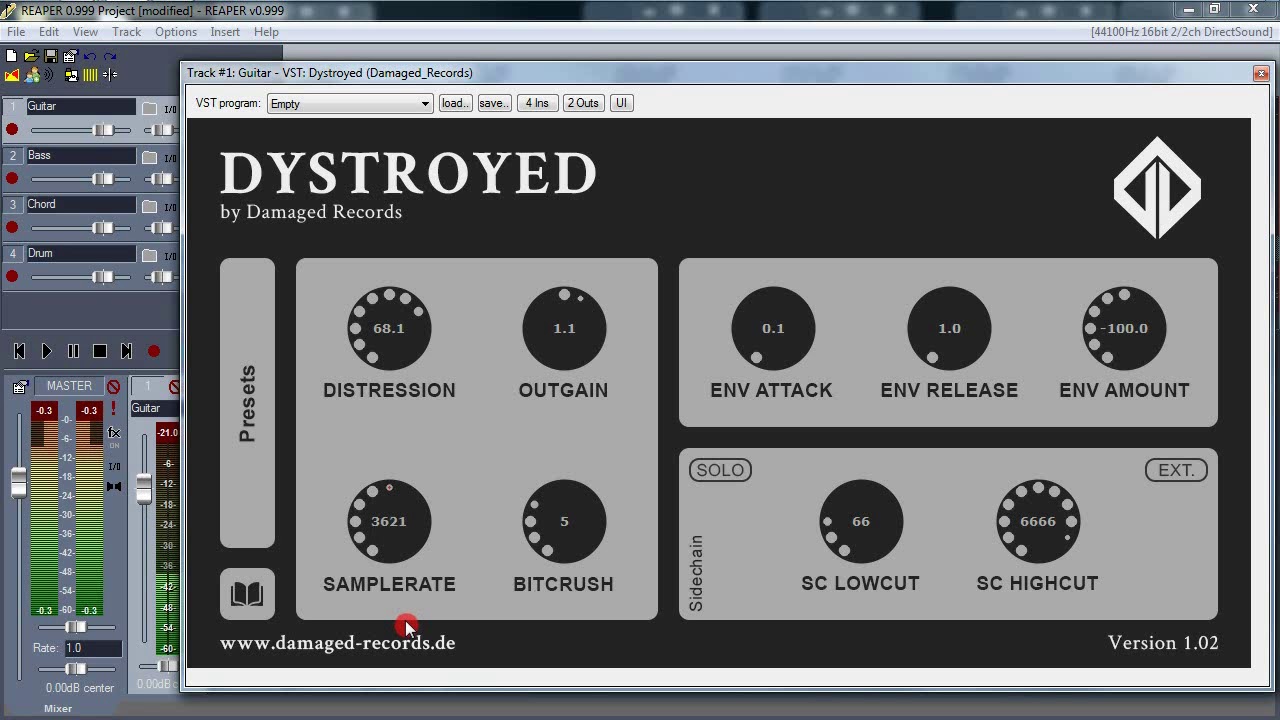The height and width of the screenshot is (720, 1280).
Task: Click the BITCRUSH knob
Action: (x=564, y=521)
